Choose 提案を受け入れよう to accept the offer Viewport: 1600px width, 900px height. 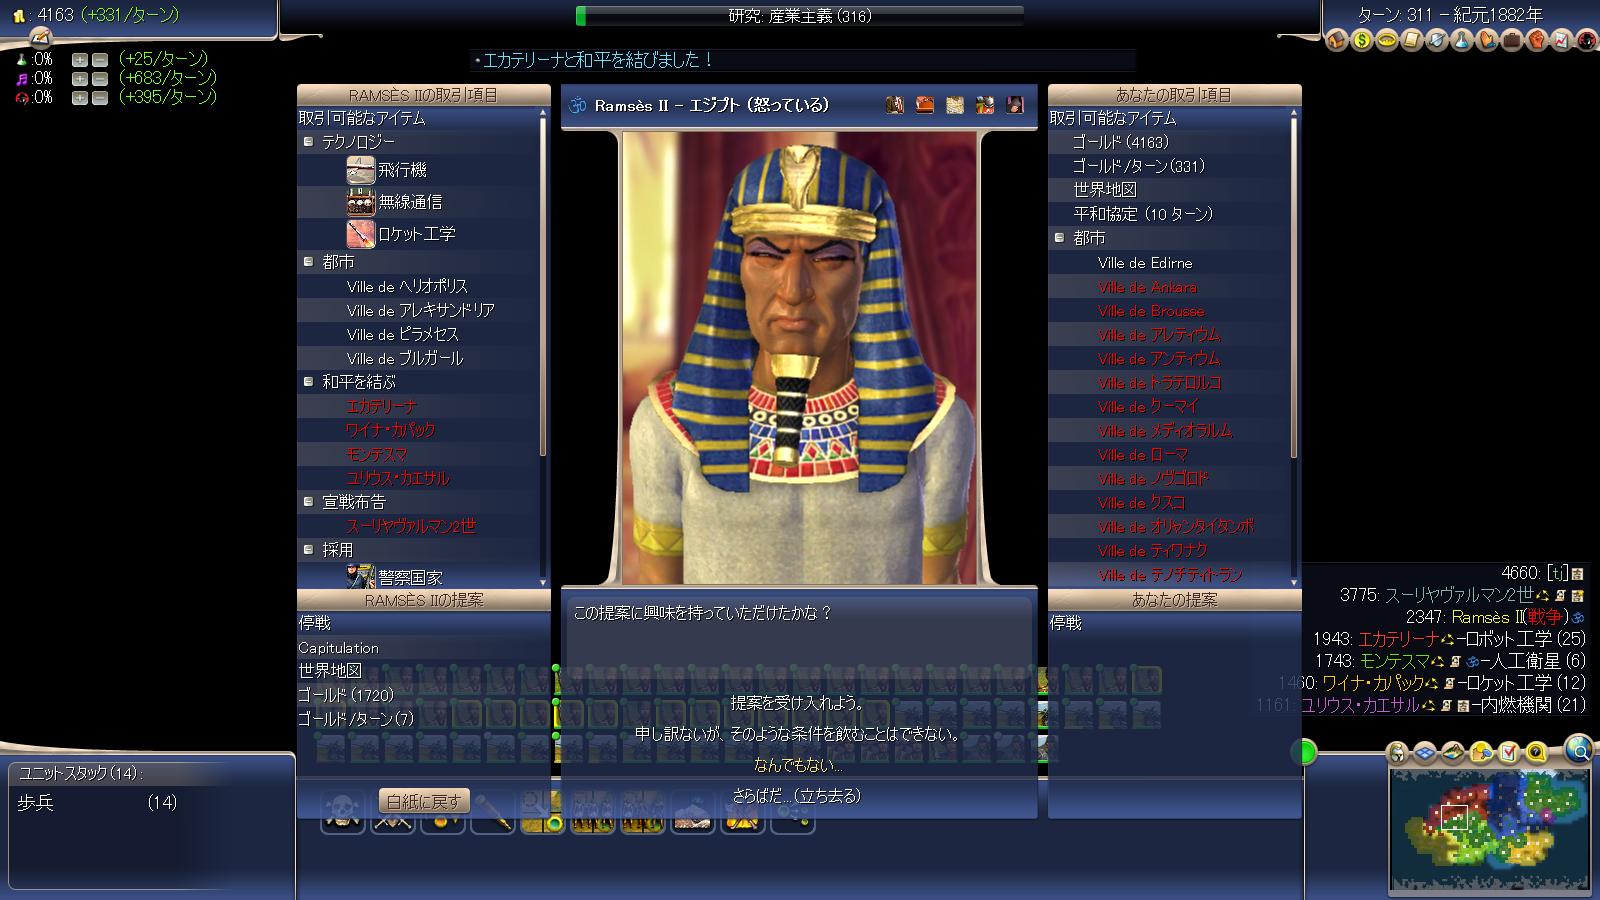pyautogui.click(x=797, y=703)
